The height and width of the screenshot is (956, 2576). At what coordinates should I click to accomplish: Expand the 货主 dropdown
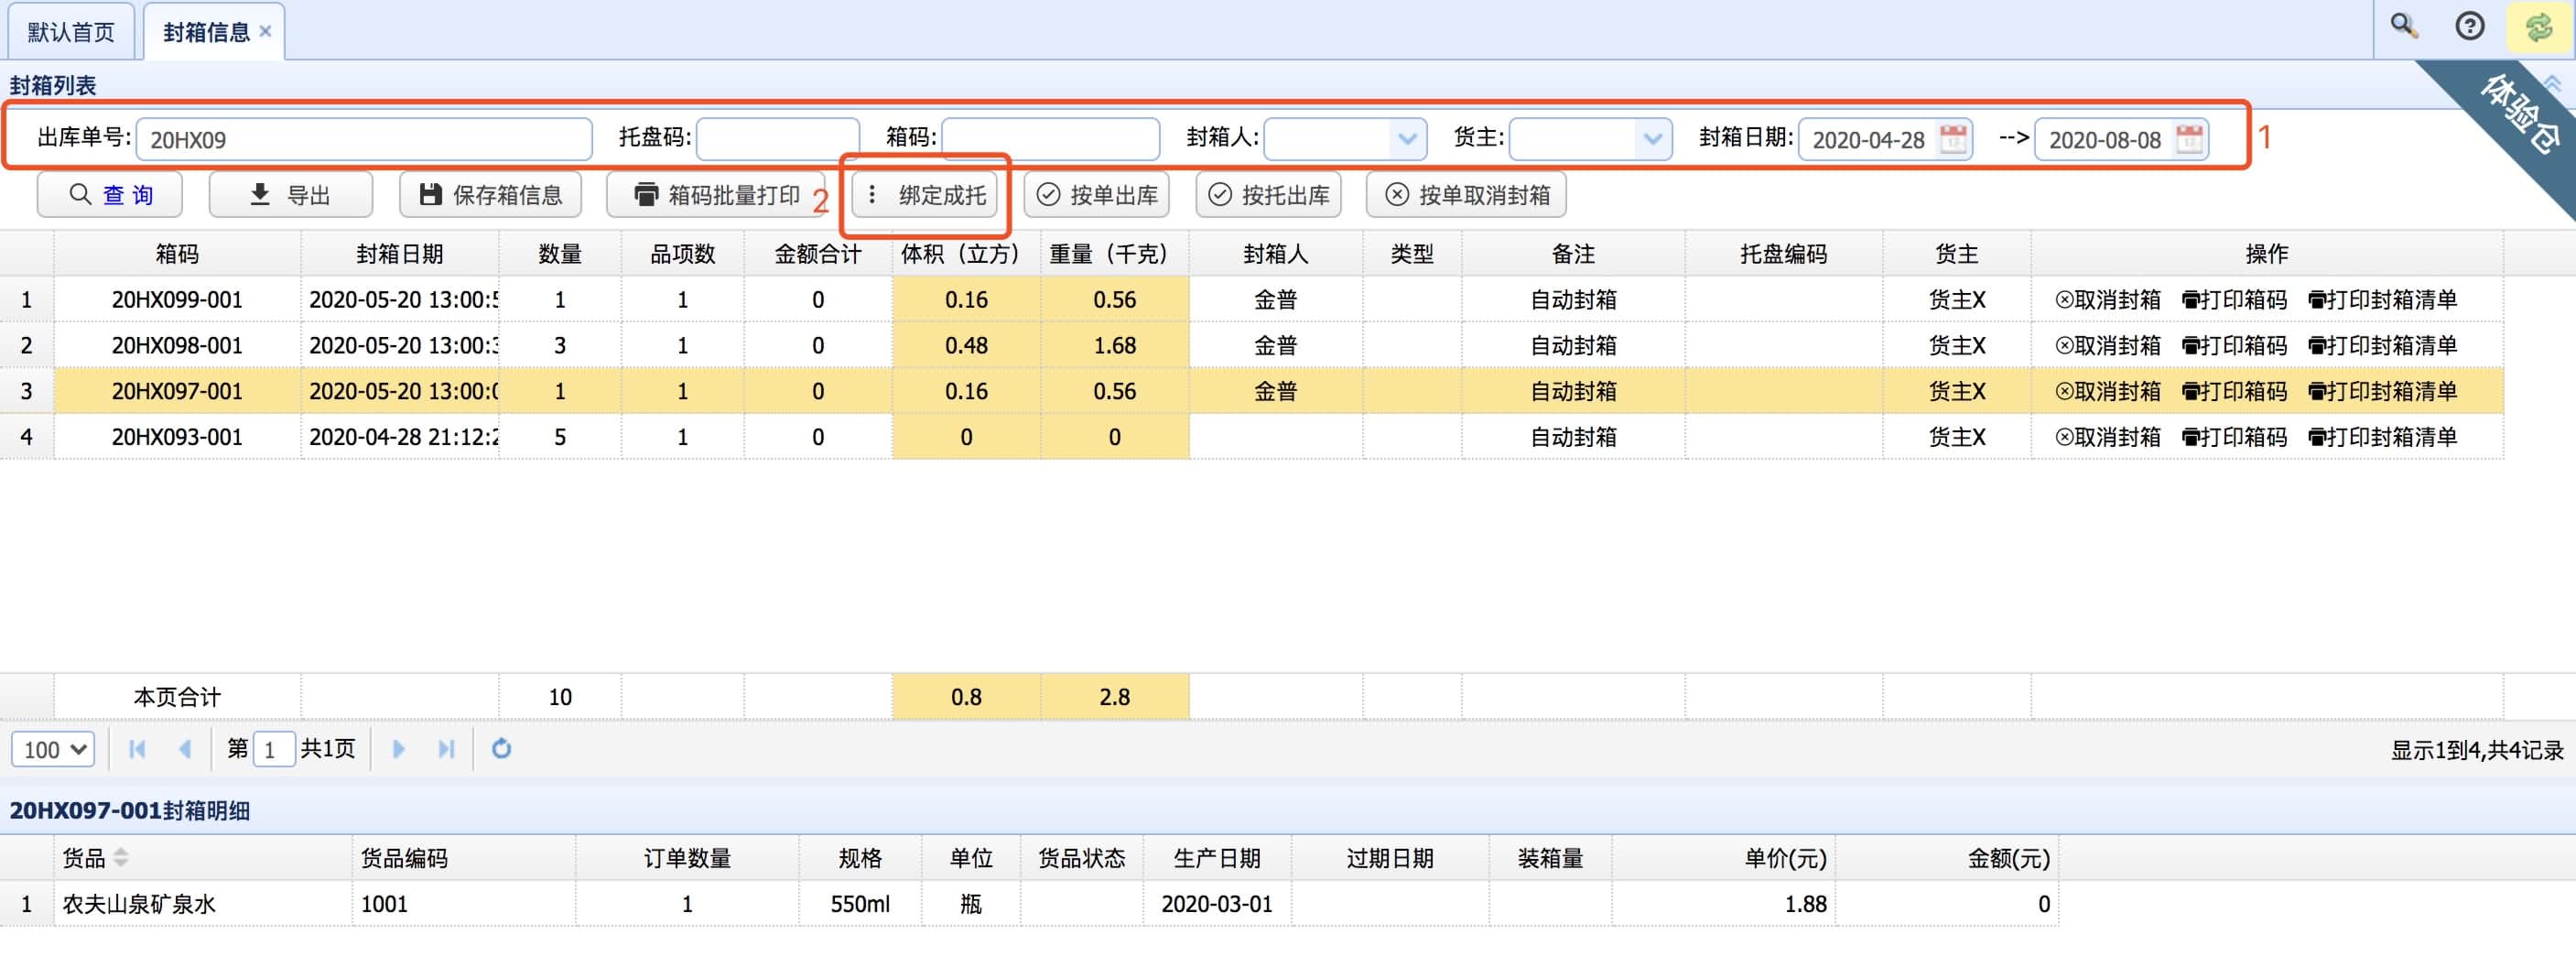point(1653,138)
